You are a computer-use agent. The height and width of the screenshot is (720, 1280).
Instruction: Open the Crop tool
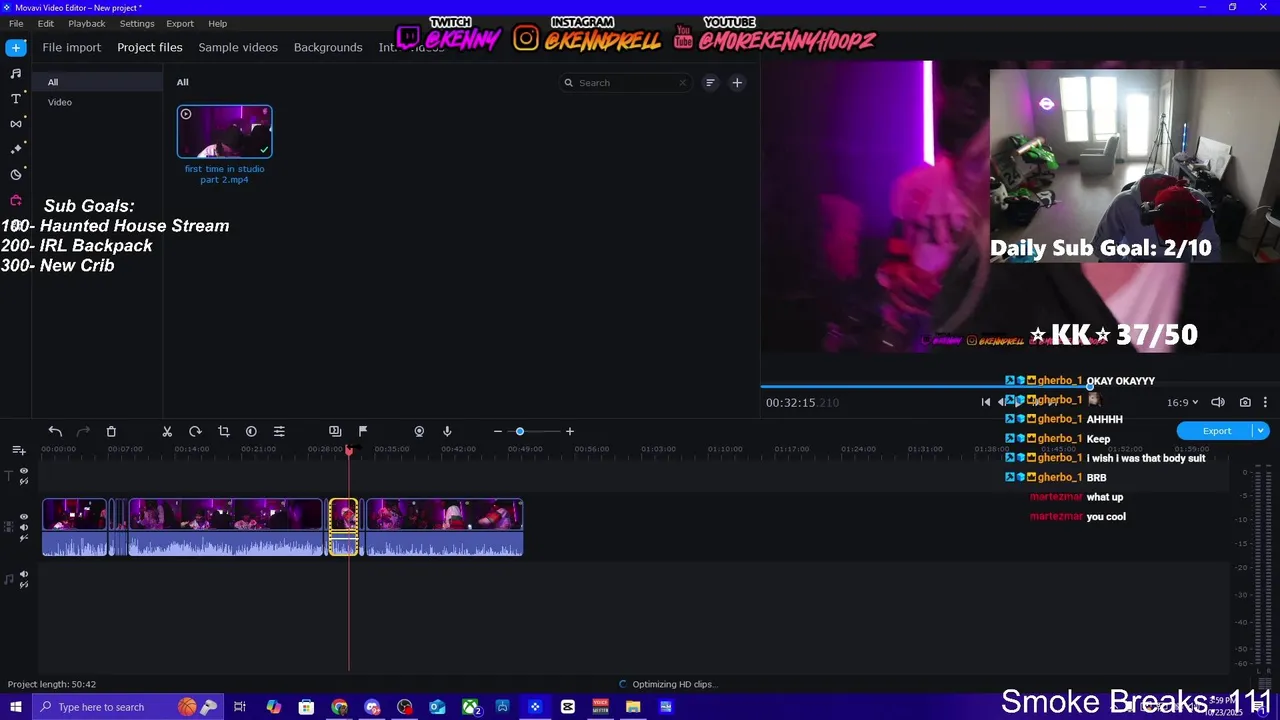click(x=223, y=431)
